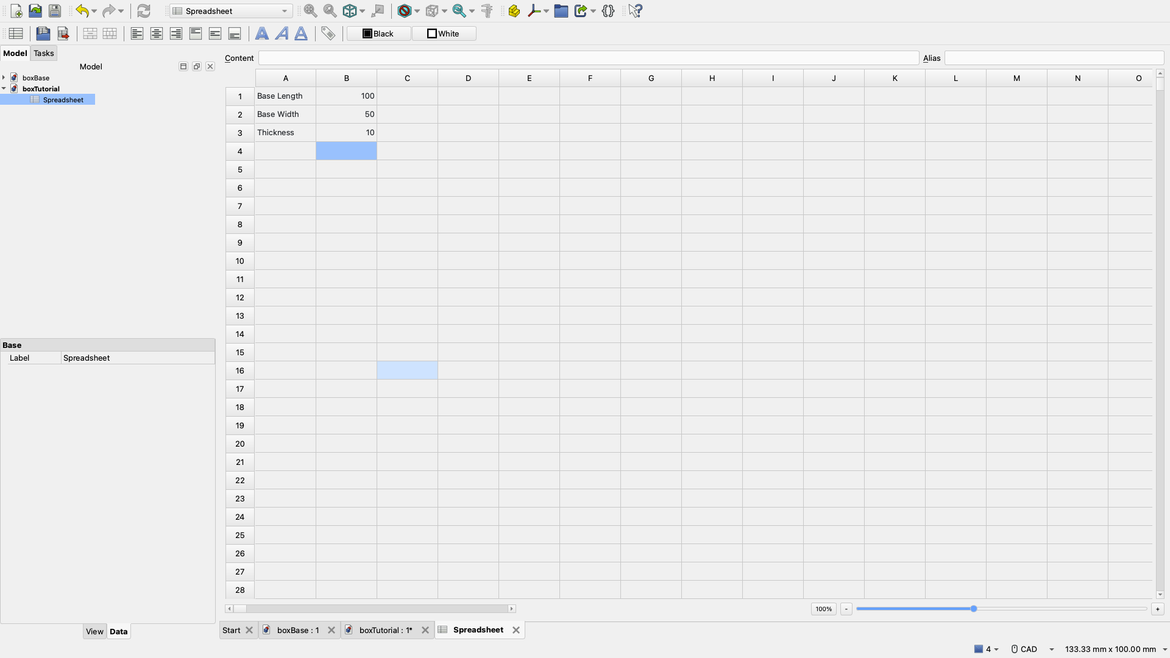Expand the boxBase tree item
The height and width of the screenshot is (658, 1170).
(x=4, y=77)
